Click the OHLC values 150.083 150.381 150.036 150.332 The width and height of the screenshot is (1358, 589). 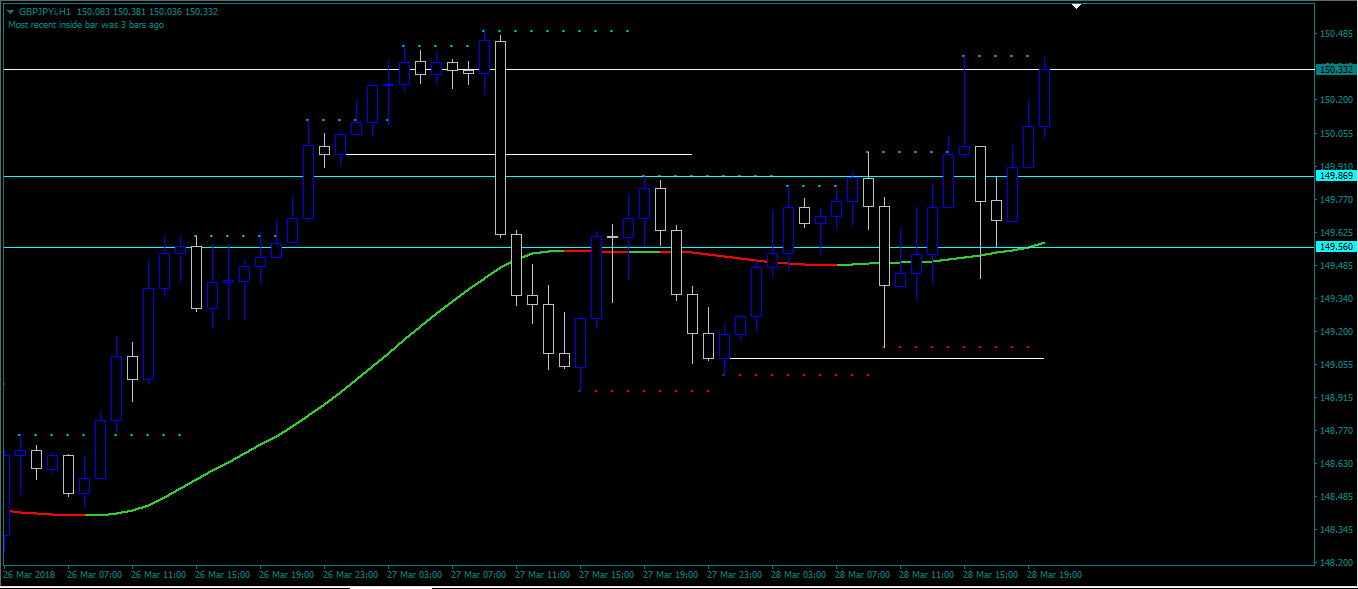(x=147, y=12)
